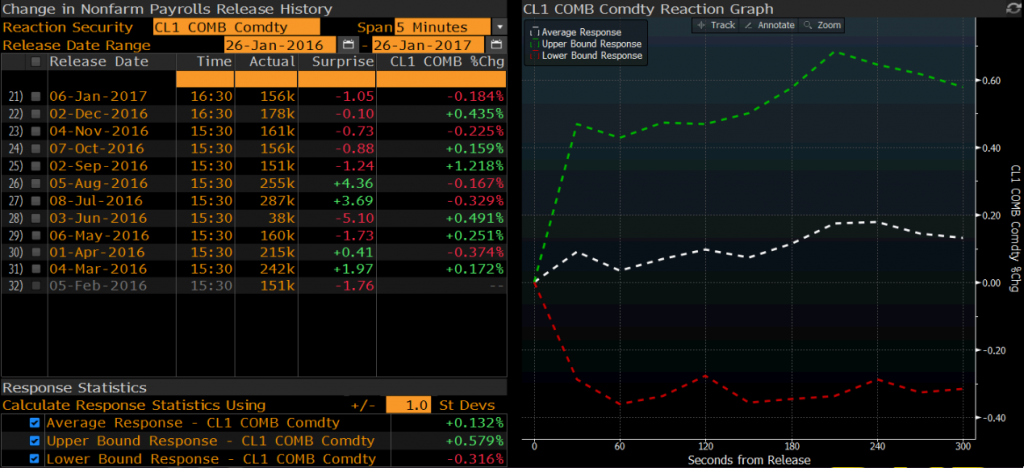
Task: Click the +0.132% average response statistic
Action: 474,423
